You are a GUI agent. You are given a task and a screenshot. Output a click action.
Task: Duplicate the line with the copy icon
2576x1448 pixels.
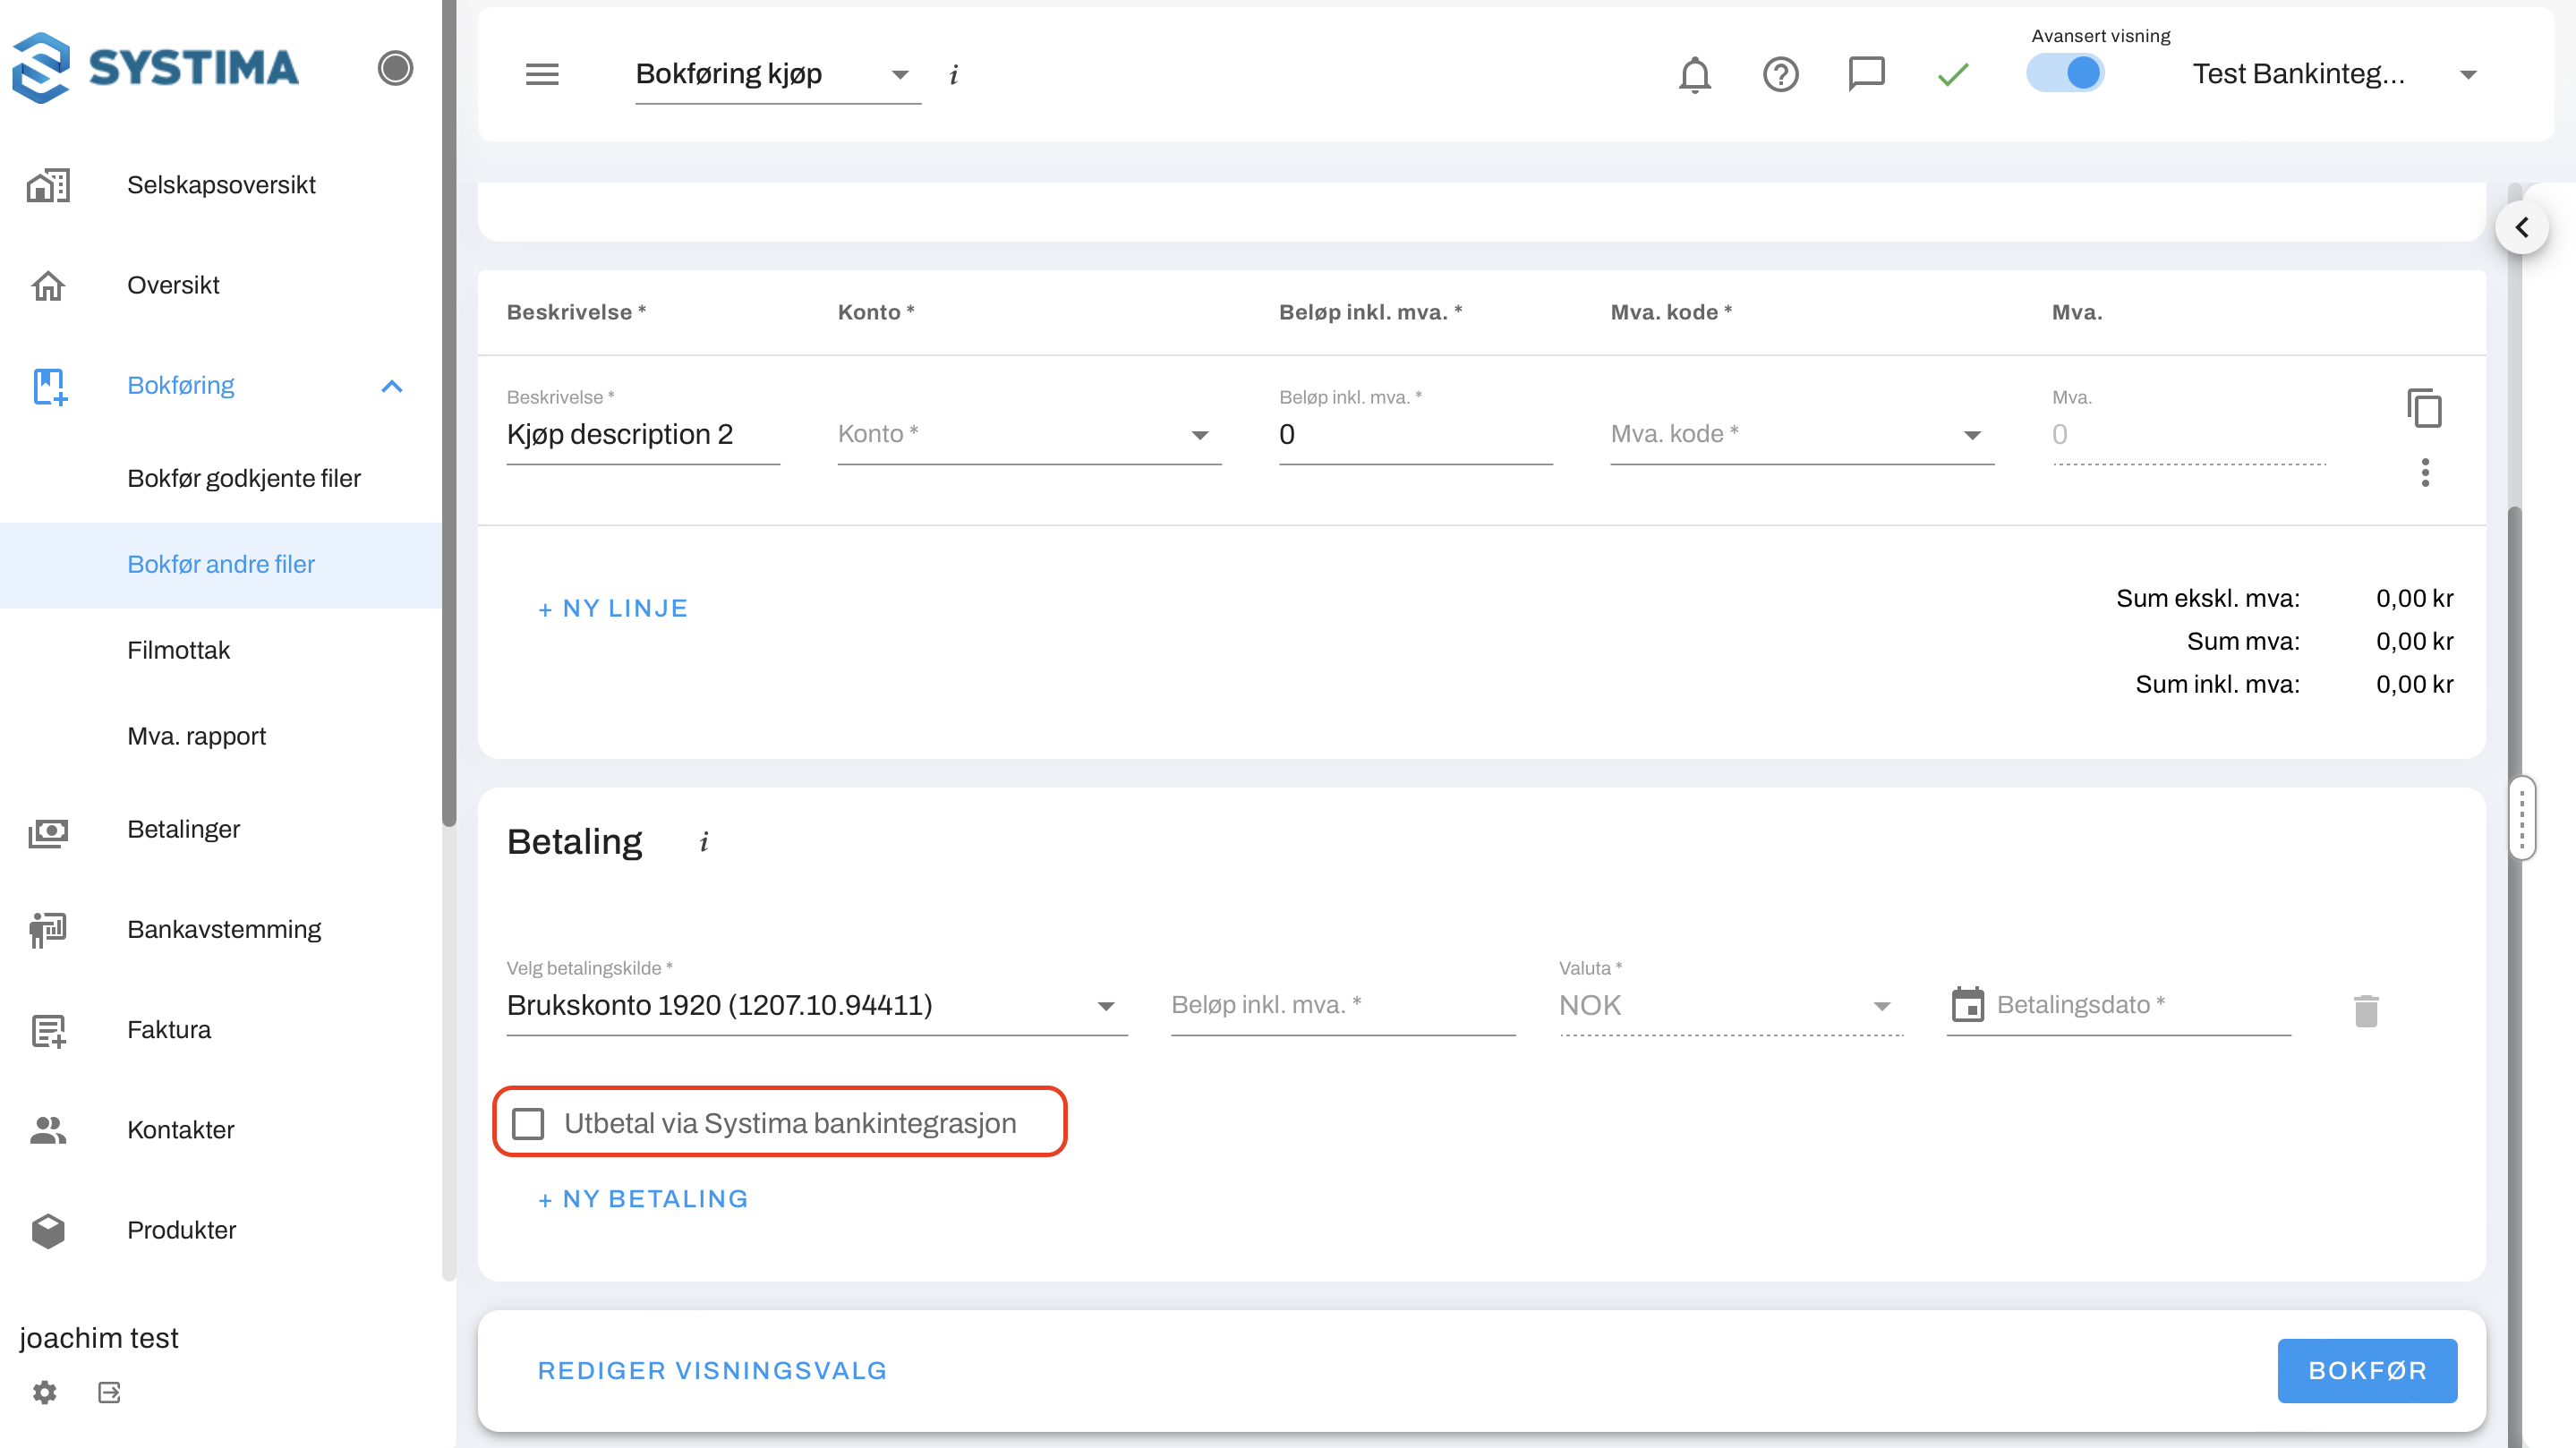tap(2424, 408)
